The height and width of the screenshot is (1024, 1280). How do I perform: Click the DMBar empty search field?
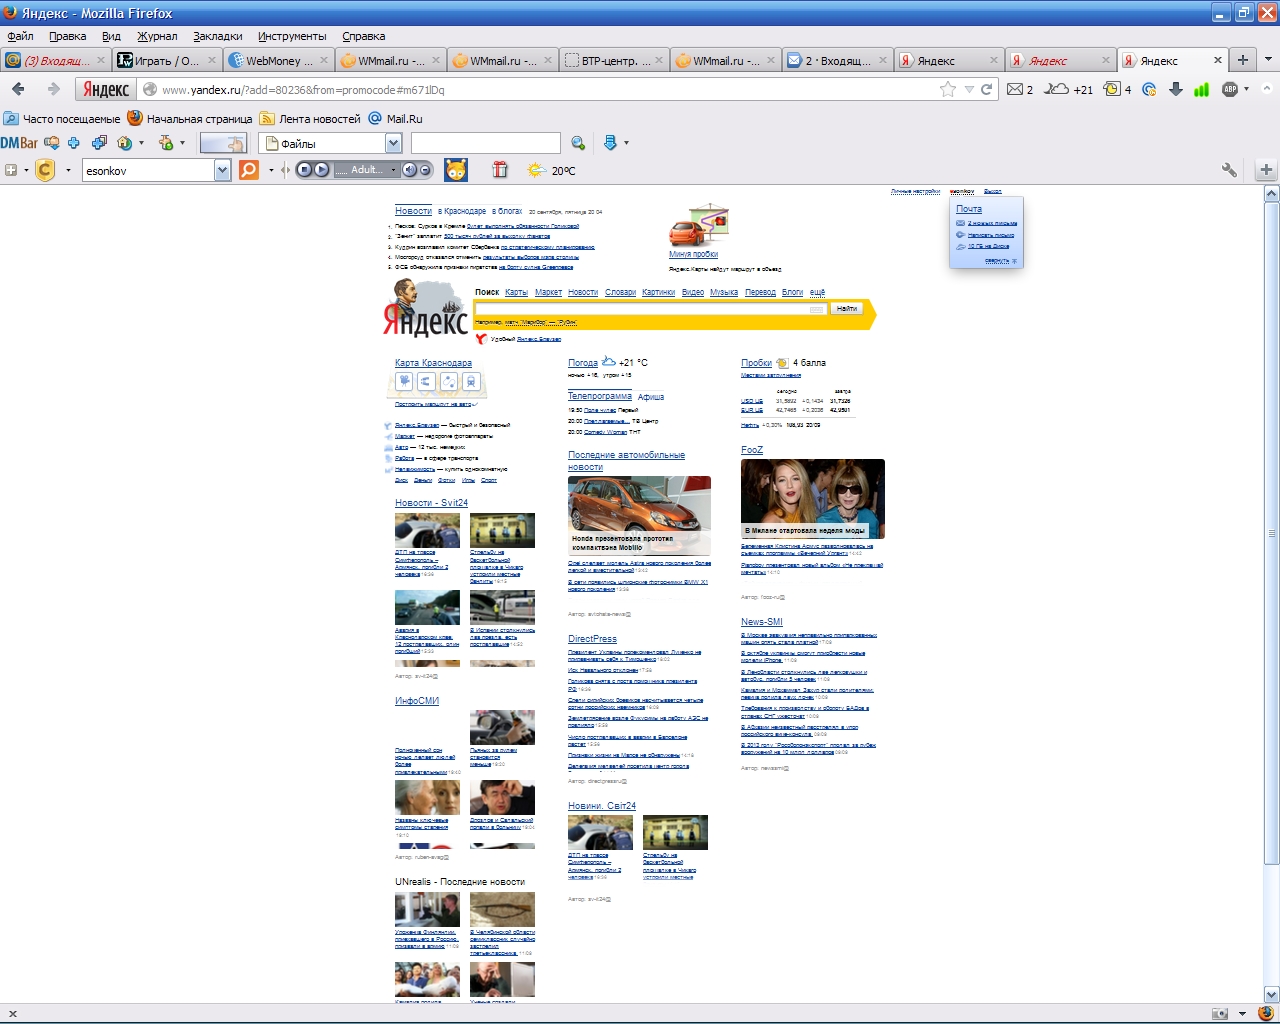[x=486, y=143]
